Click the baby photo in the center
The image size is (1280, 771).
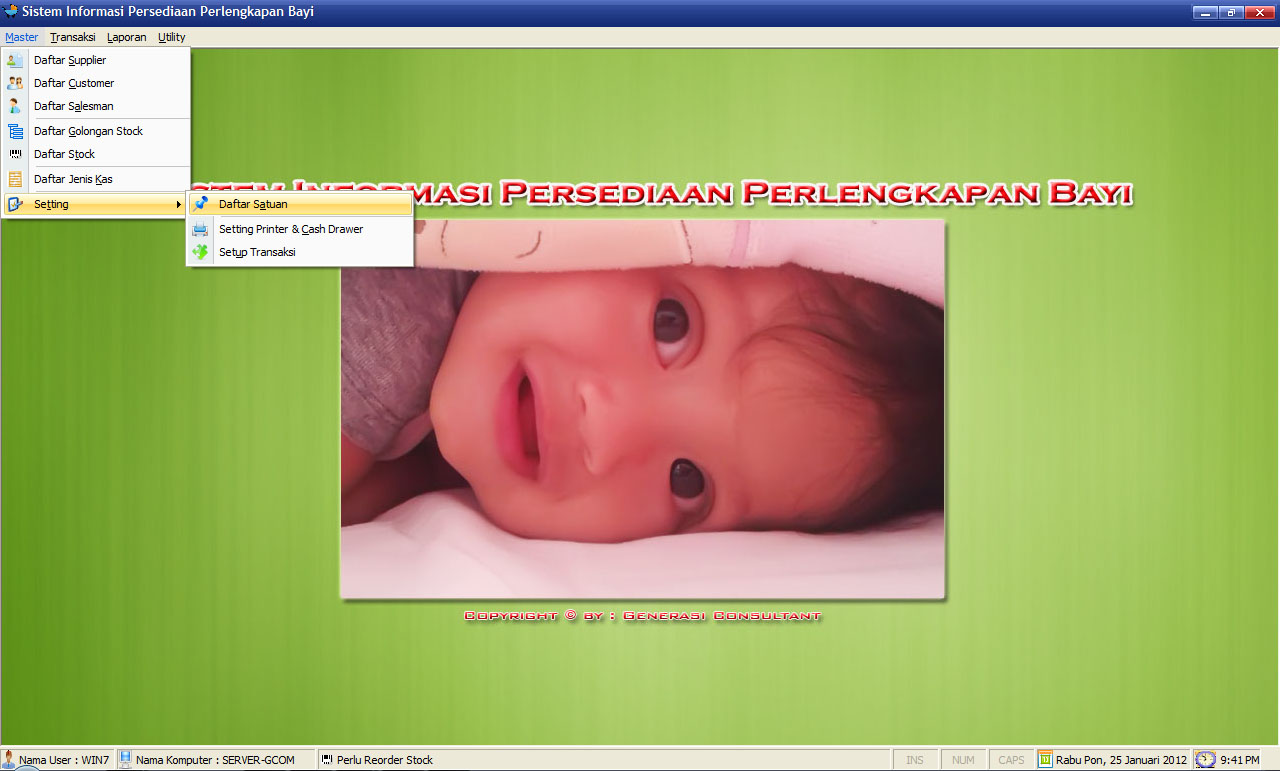[x=642, y=410]
